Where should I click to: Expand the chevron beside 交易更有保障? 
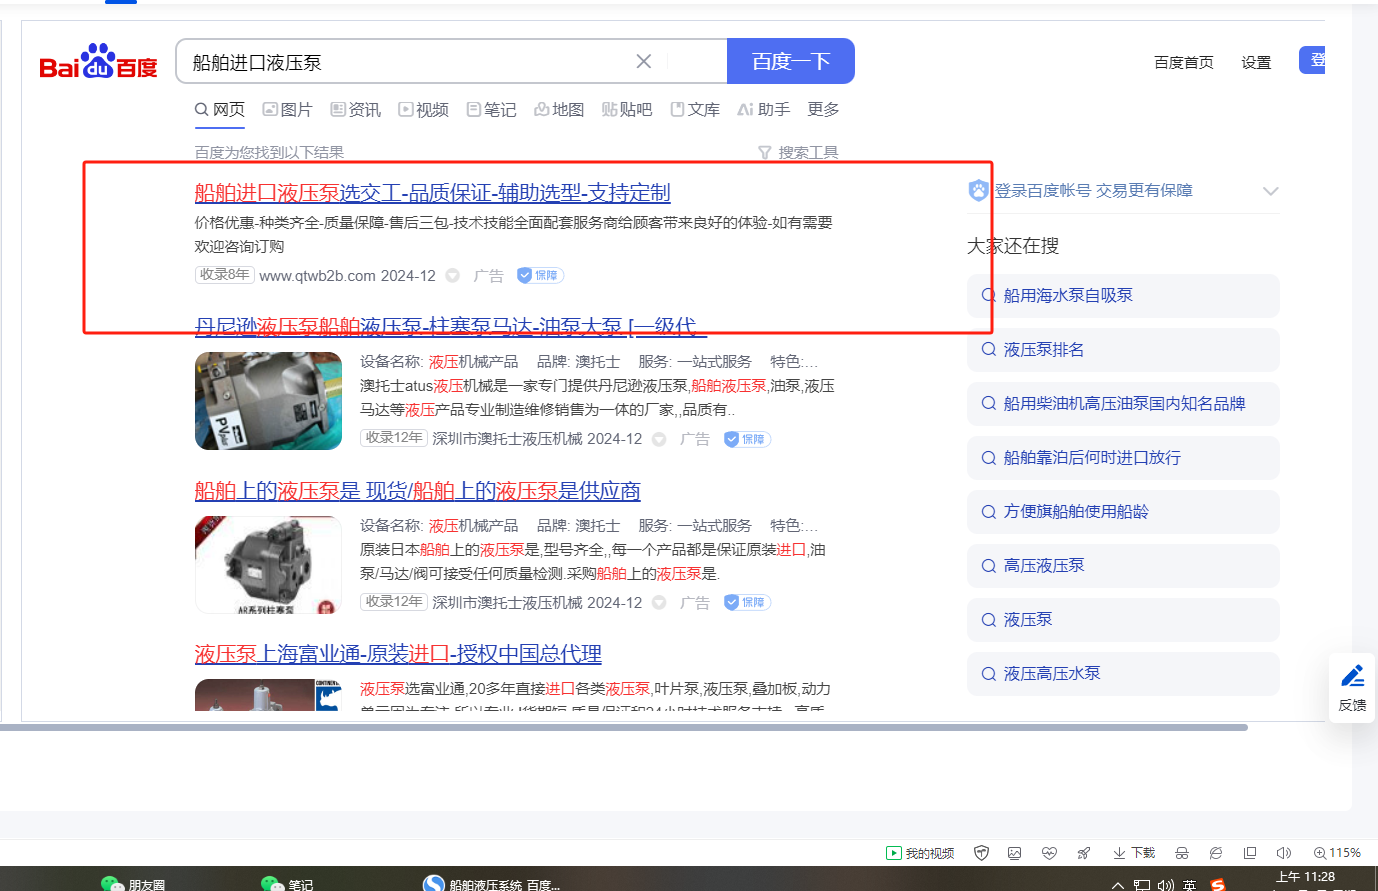(1270, 191)
